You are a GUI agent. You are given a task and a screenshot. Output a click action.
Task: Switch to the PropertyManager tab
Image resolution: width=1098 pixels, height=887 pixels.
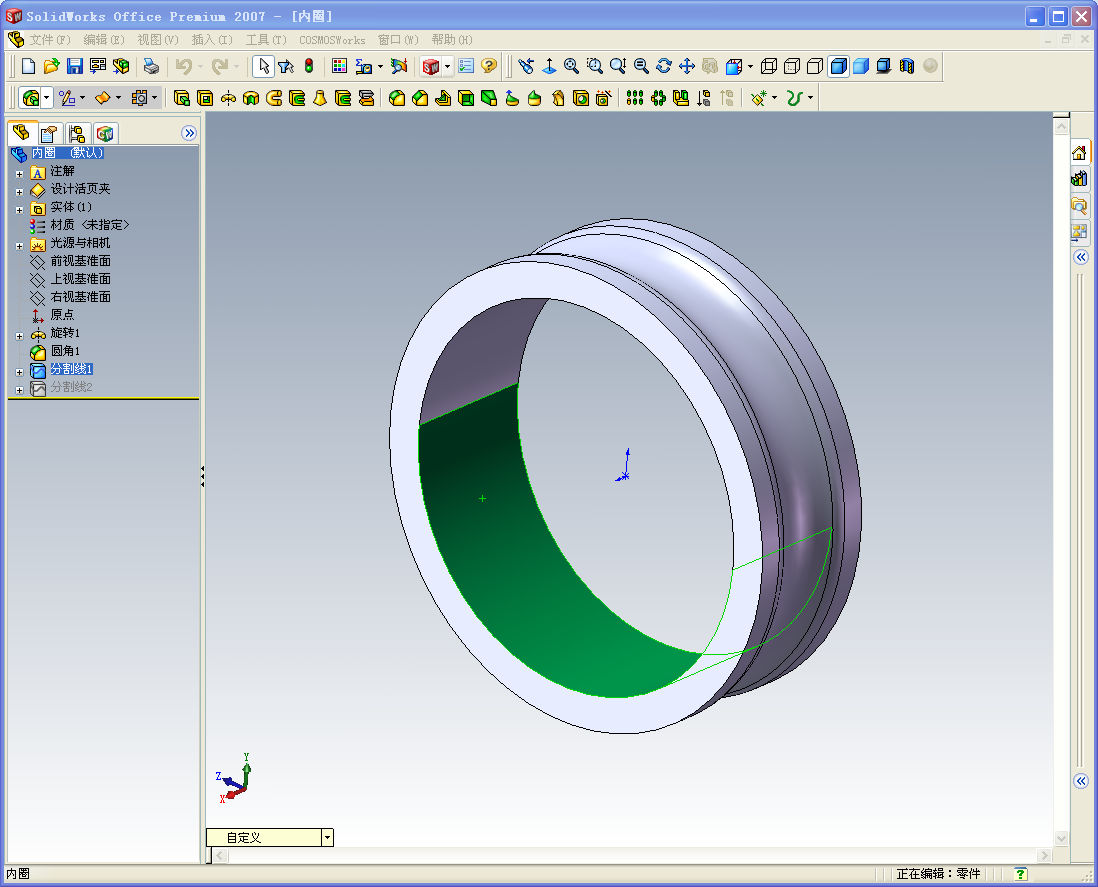pos(49,133)
